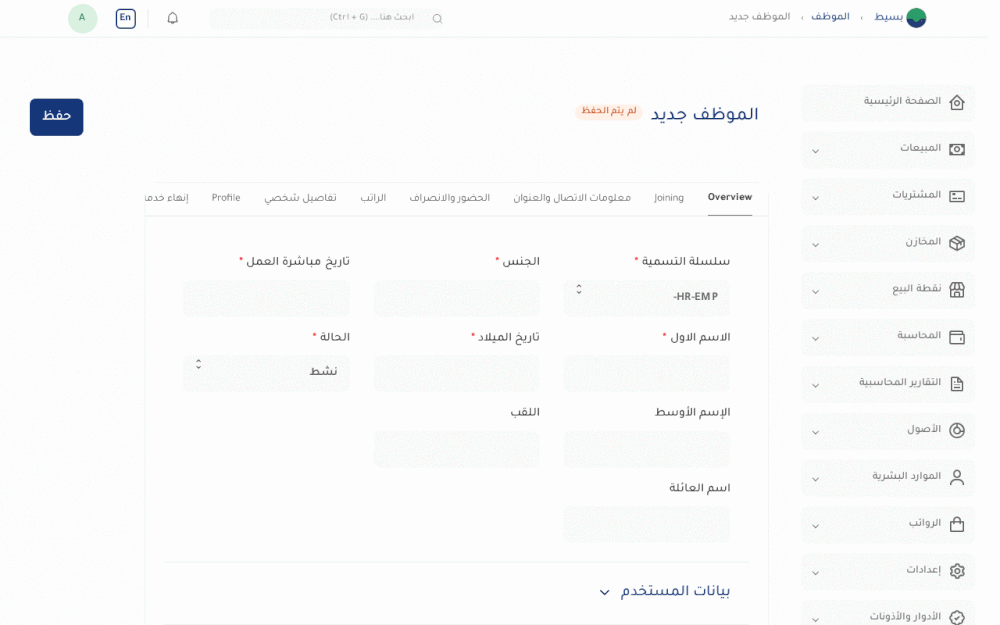Viewport: 1000px width, 625px height.
Task: Click the الأدوار والأذونات badge icon
Action: point(957,617)
